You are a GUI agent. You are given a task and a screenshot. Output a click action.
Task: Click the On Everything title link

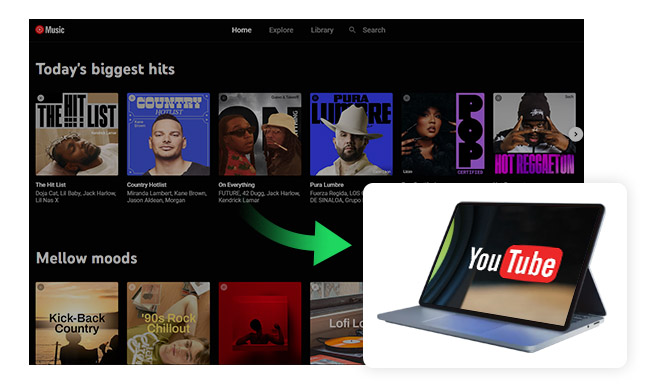[237, 185]
